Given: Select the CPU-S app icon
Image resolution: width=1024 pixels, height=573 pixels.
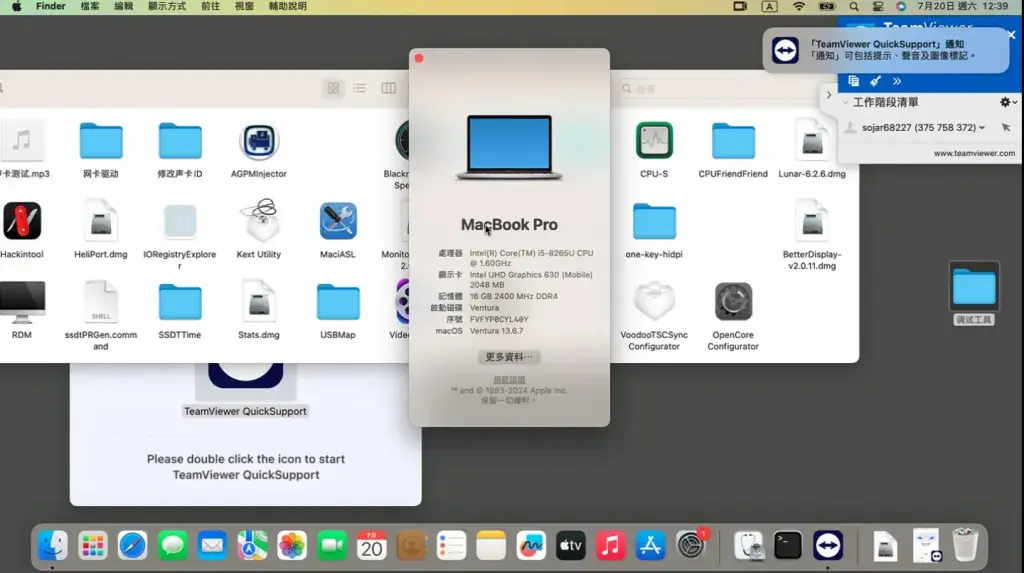Looking at the screenshot, I should pos(654,140).
